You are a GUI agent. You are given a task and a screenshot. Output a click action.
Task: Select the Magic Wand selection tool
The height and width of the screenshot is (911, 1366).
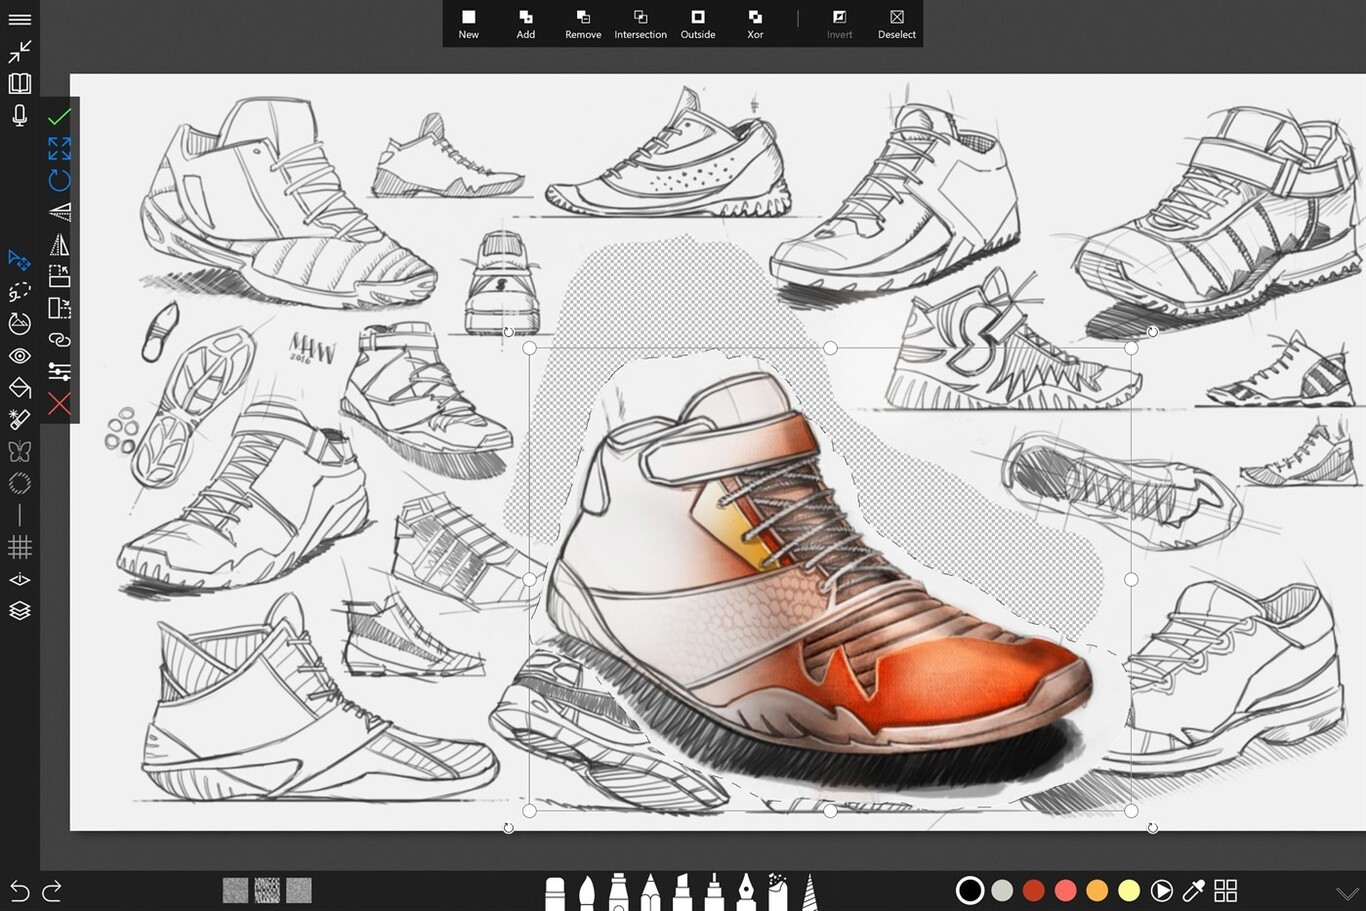[19, 420]
